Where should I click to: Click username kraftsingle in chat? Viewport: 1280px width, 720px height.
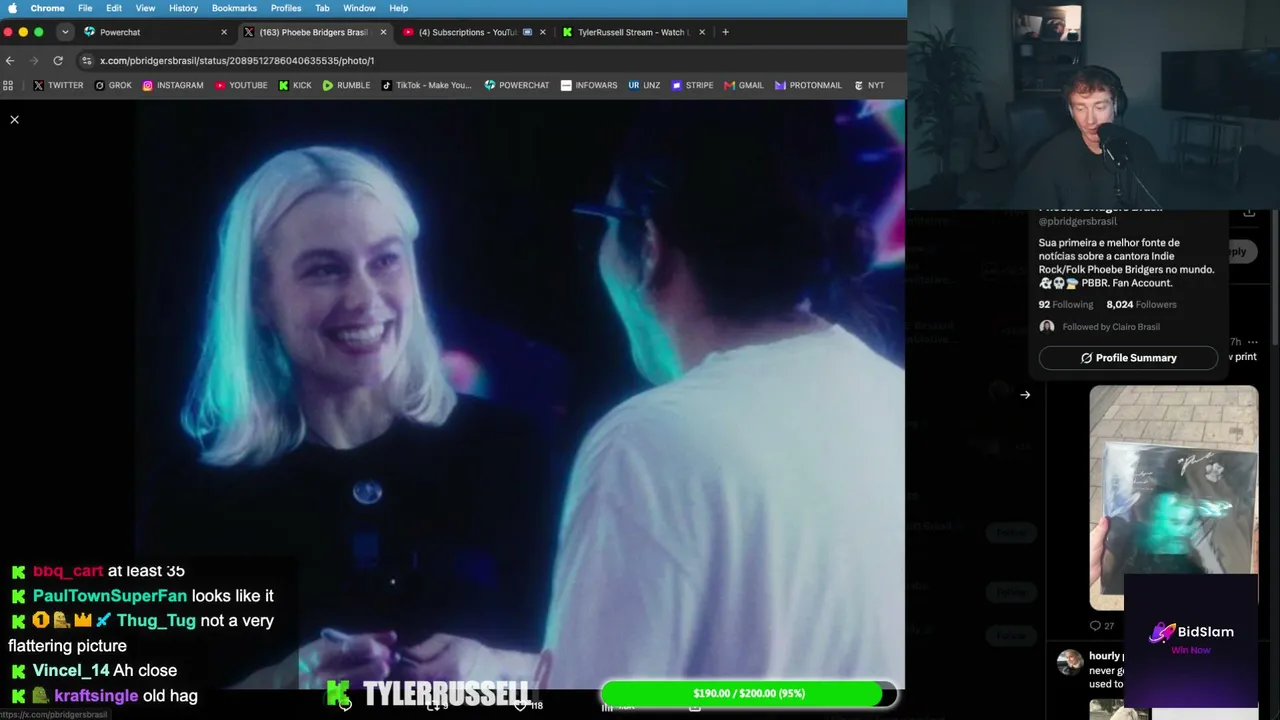tap(96, 696)
